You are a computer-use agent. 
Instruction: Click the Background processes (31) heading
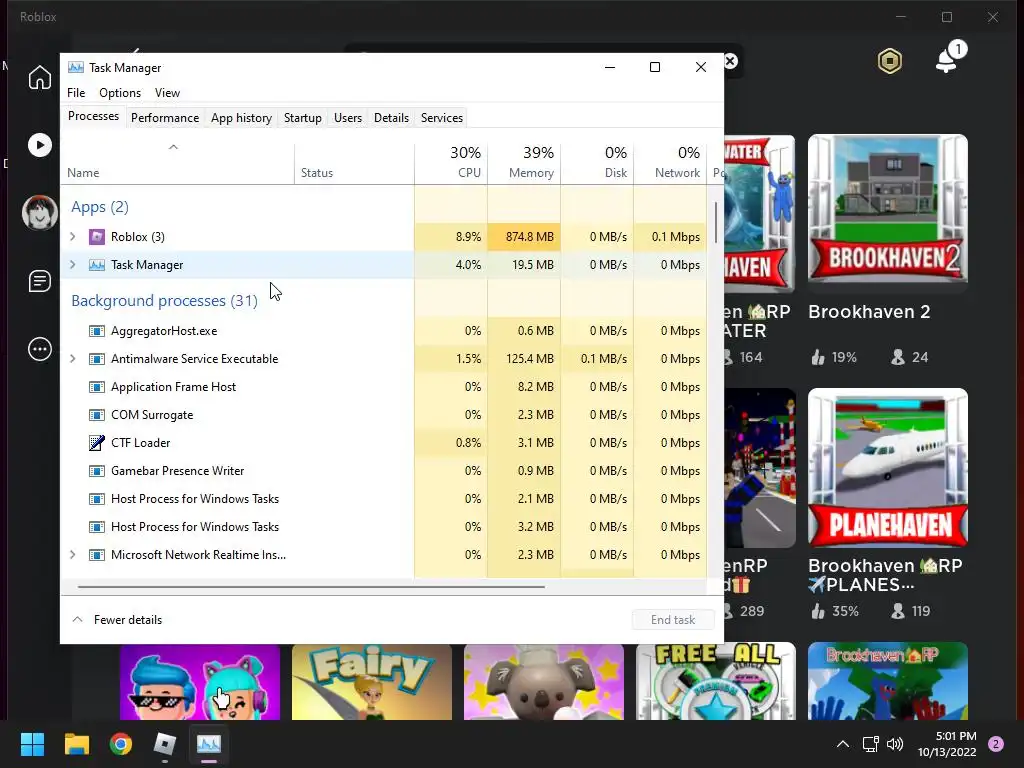click(165, 300)
